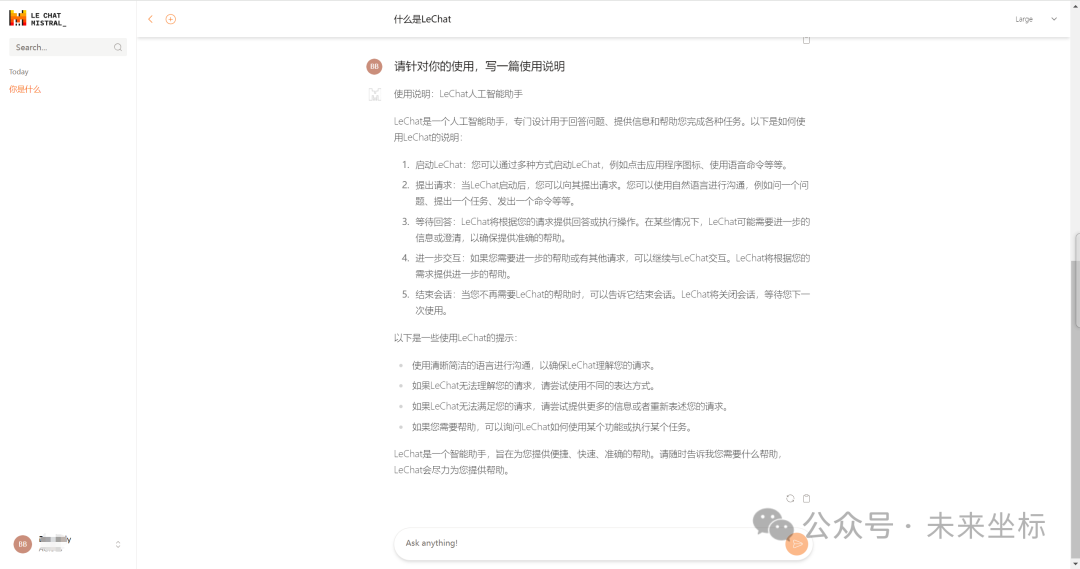The height and width of the screenshot is (569, 1080).
Task: Click the conversation title '什么是LeChat'
Action: tap(422, 19)
